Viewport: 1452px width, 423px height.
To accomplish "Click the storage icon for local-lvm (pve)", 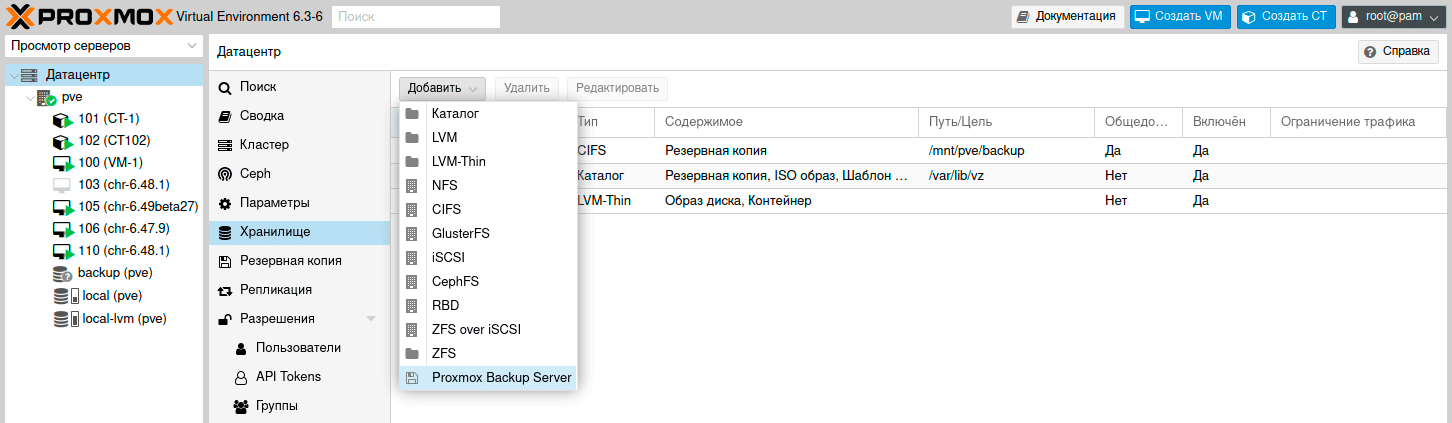I will click(x=64, y=319).
